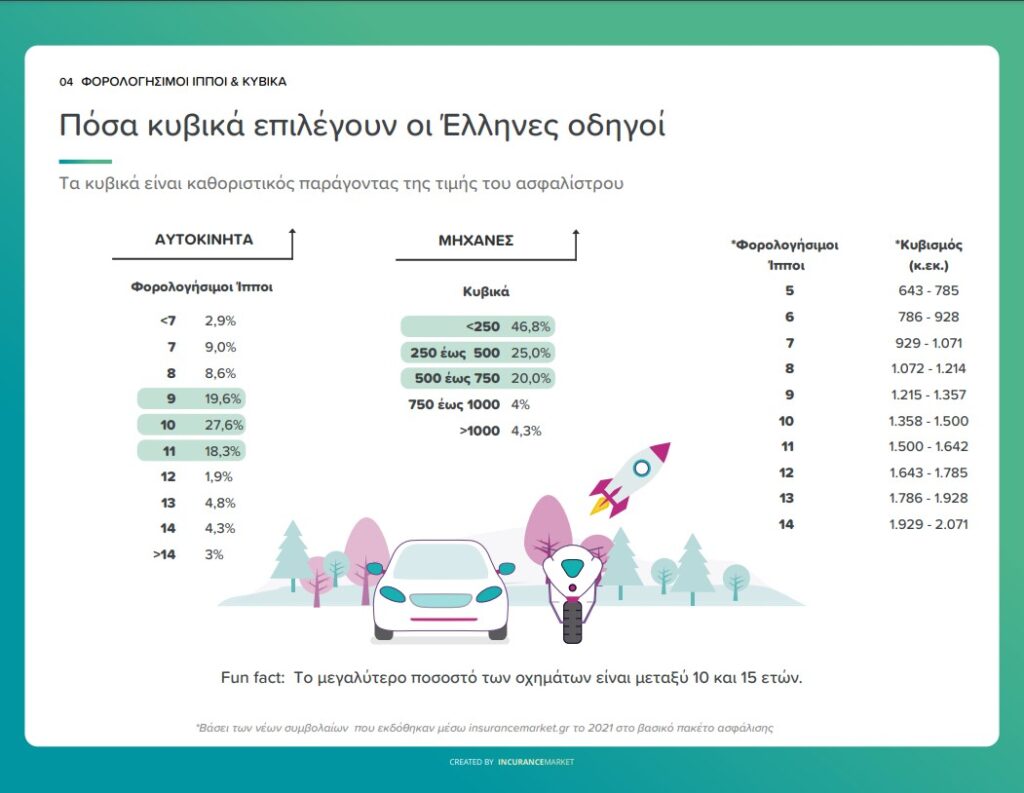
Task: Click the 'Κυβικά' subheading under ΜΗΧΑΝΕΣ
Action: click(x=486, y=292)
